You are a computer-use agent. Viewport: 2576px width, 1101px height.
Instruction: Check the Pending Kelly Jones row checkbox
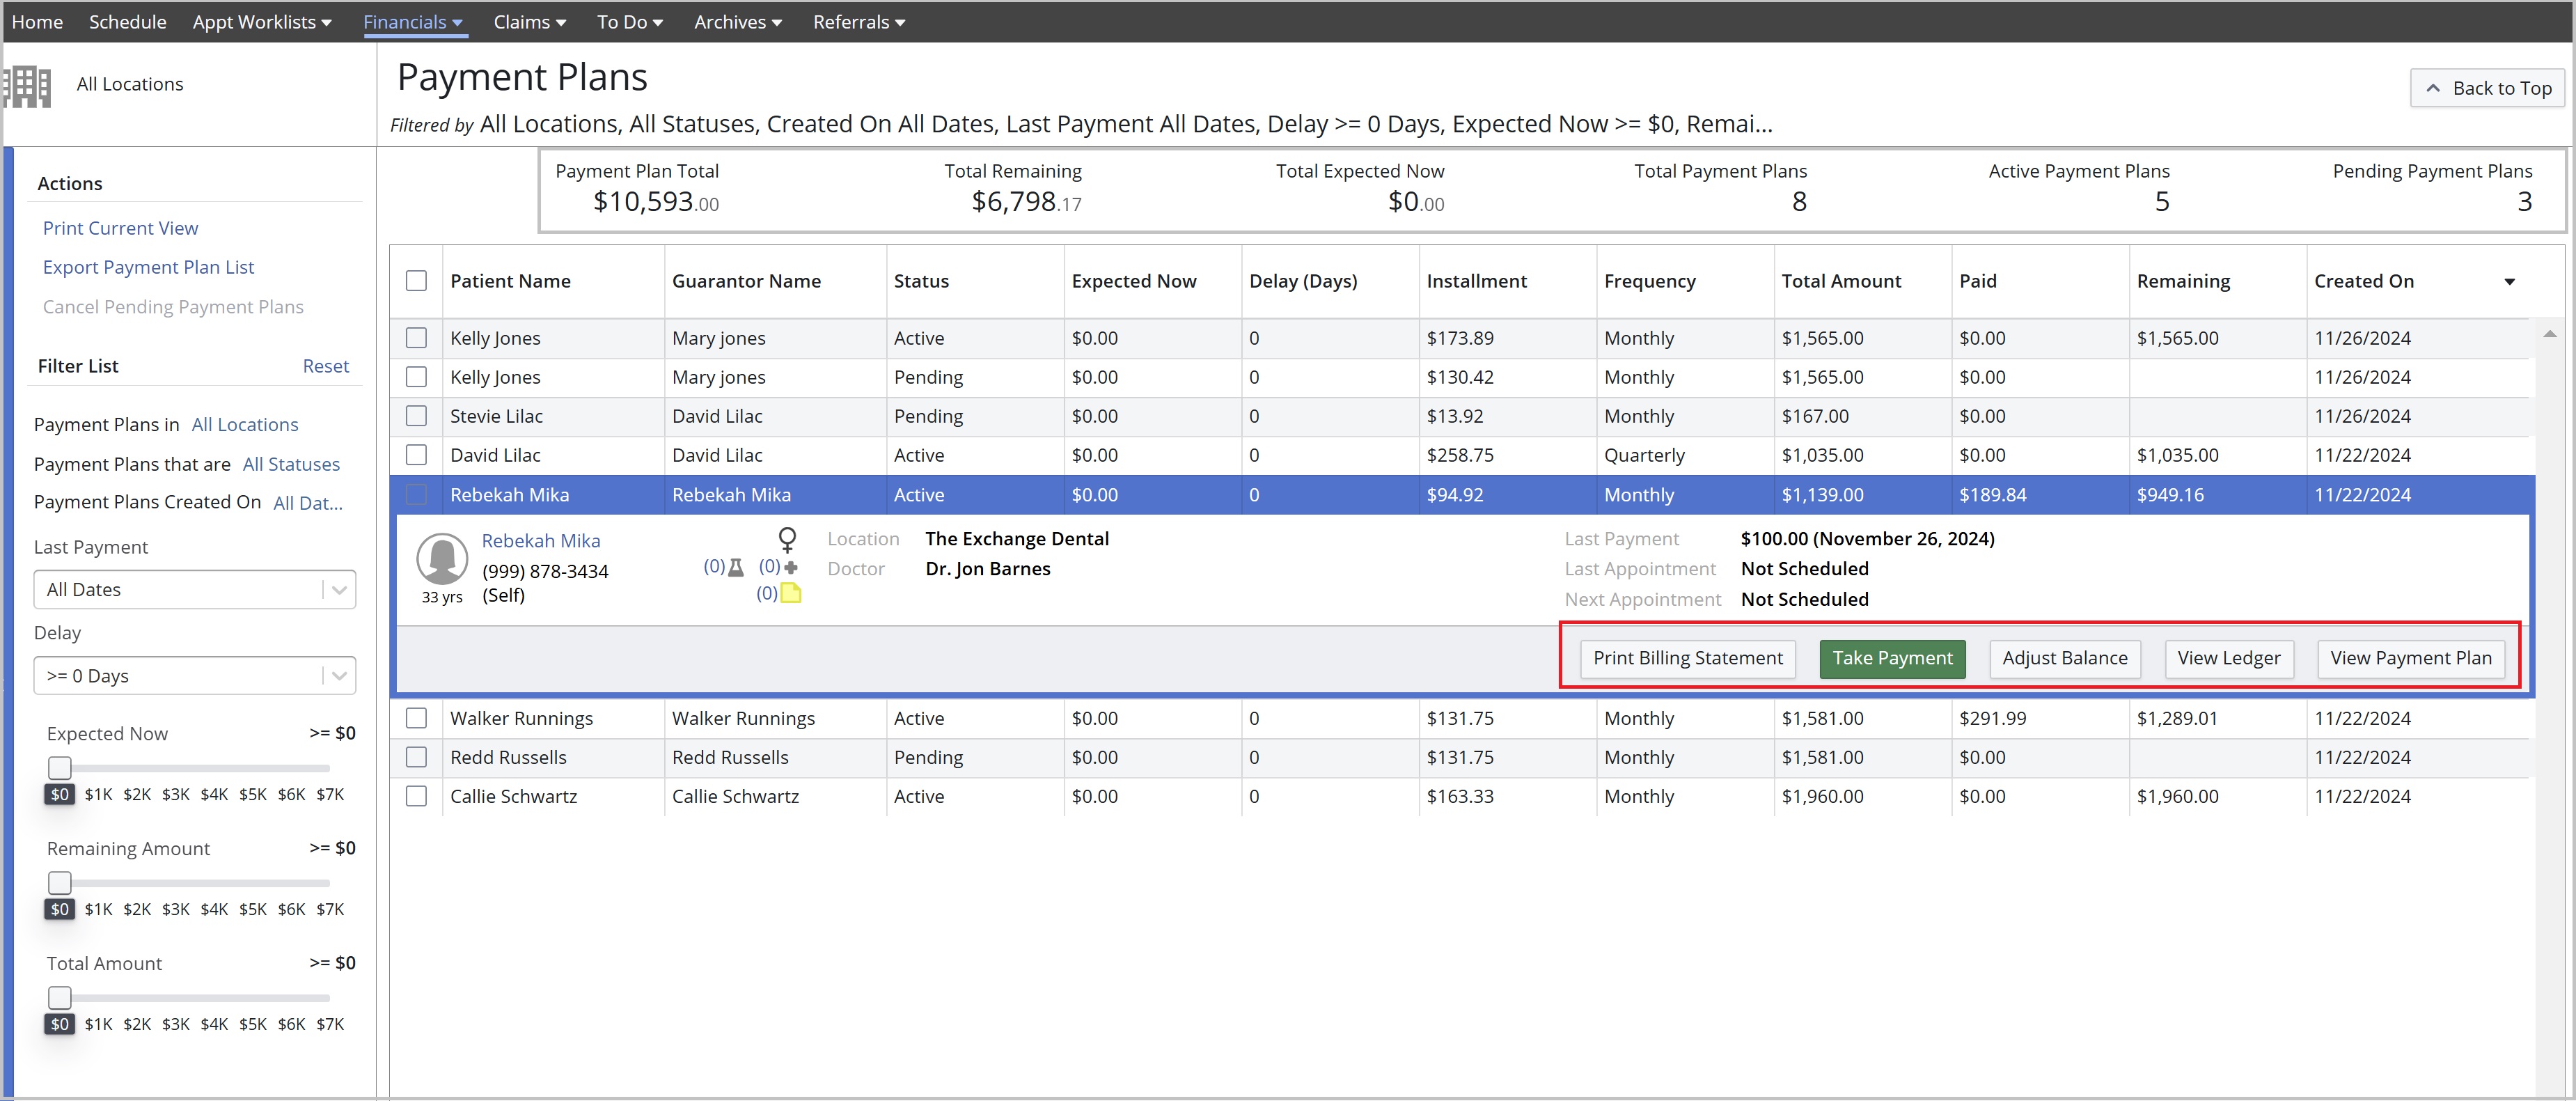(x=416, y=377)
